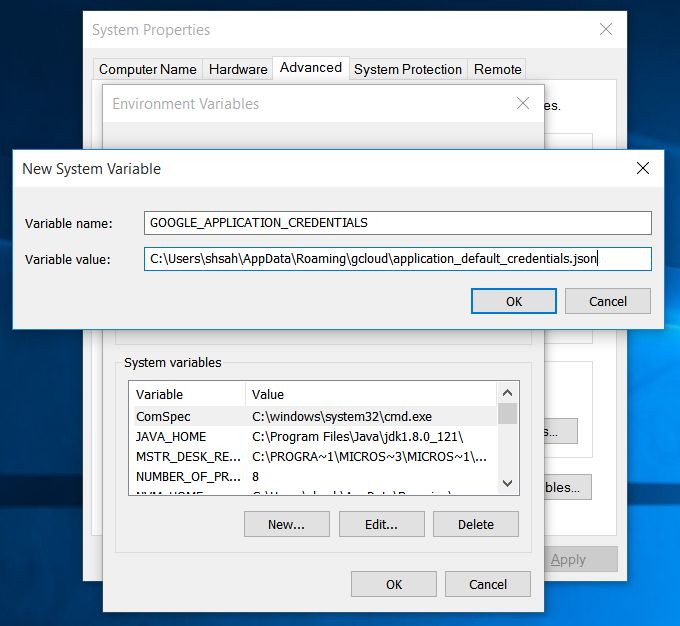Select the NUMBER_OF_PR... variable row
This screenshot has width=680, height=626.
315,476
